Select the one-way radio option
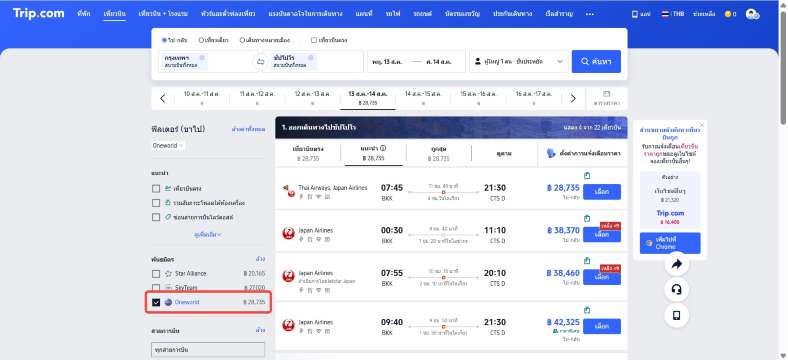 [x=201, y=40]
